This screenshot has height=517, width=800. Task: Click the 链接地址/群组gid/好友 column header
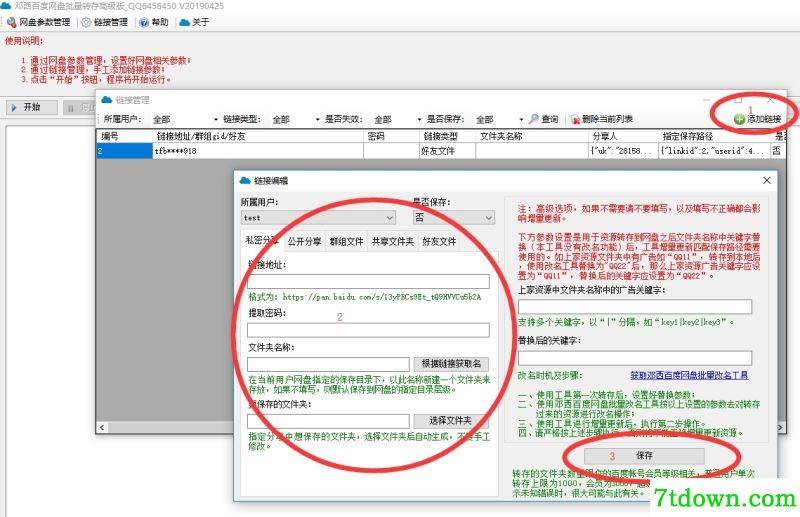[x=258, y=136]
